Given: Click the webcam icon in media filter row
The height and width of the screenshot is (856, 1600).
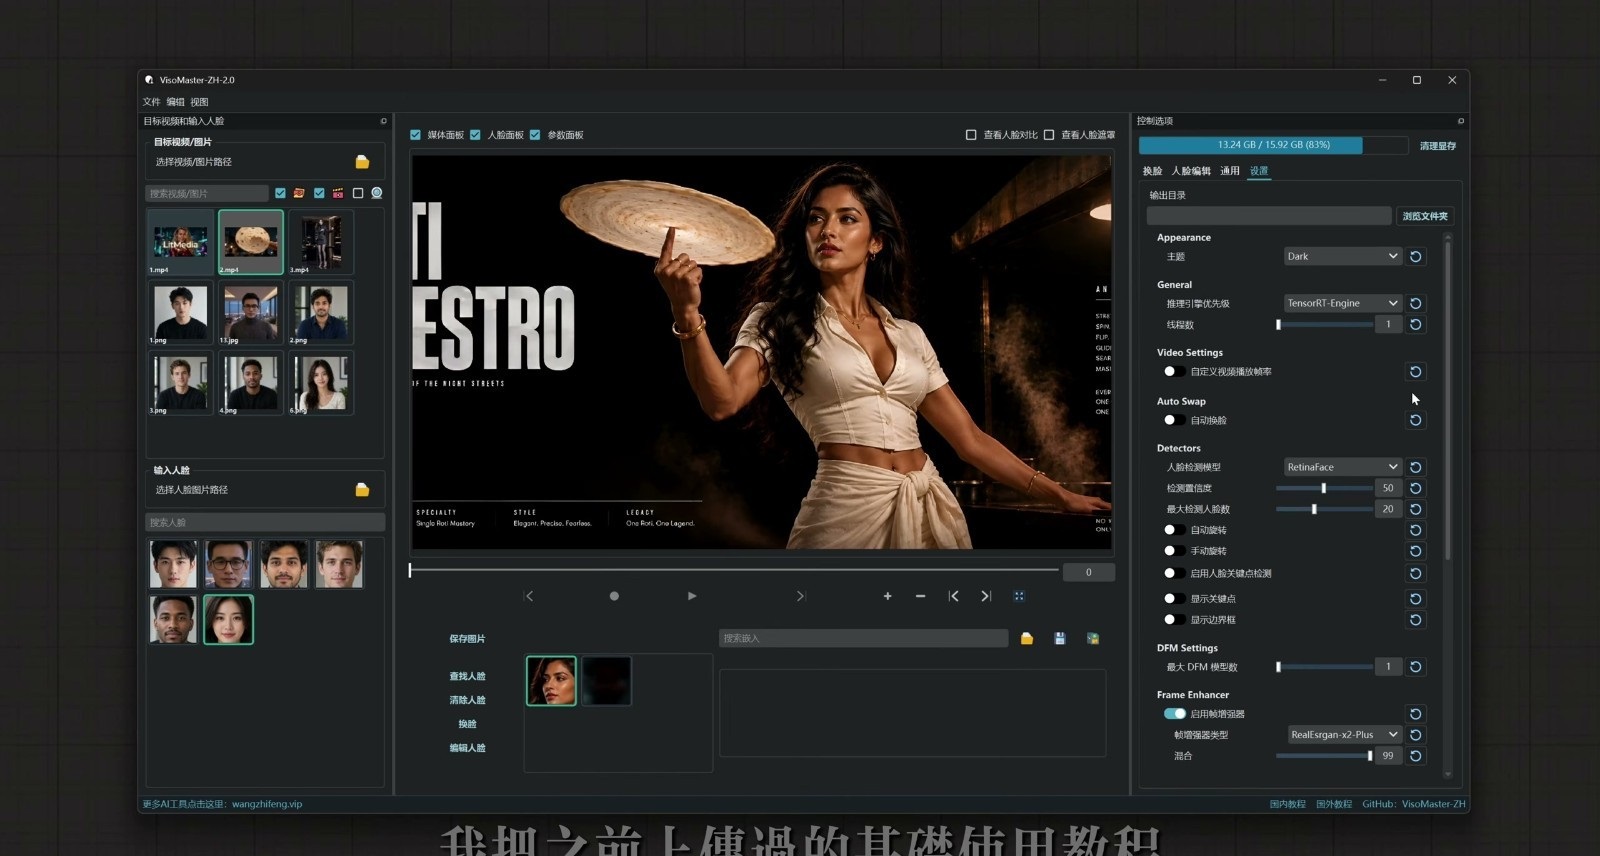Looking at the screenshot, I should 377,193.
